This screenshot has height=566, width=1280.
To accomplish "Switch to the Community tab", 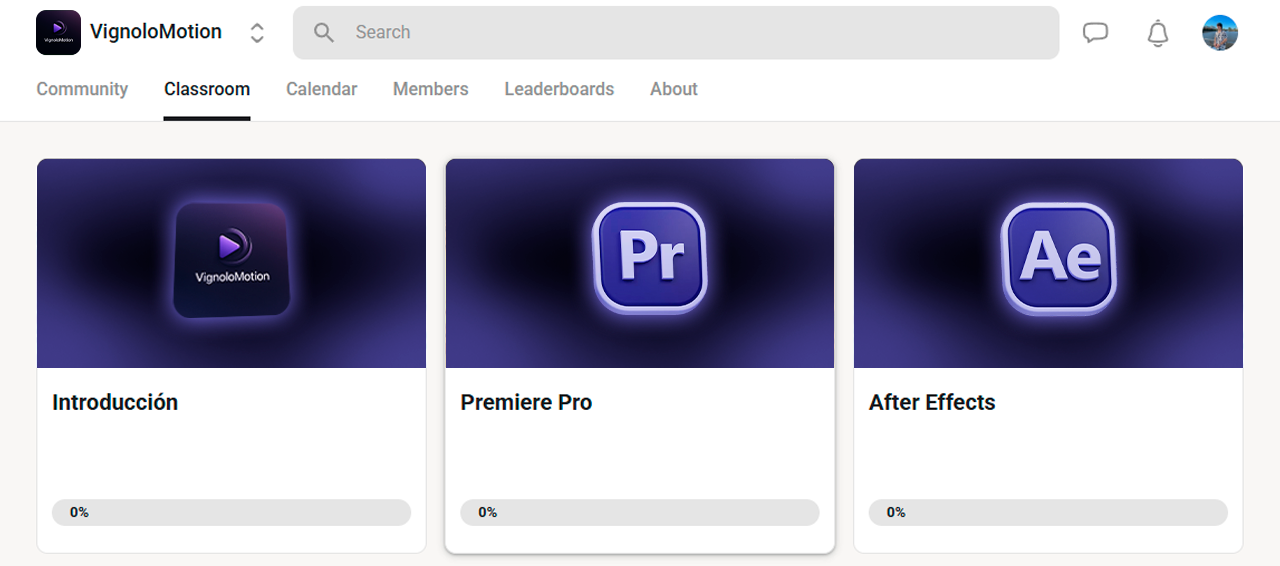I will tap(82, 89).
